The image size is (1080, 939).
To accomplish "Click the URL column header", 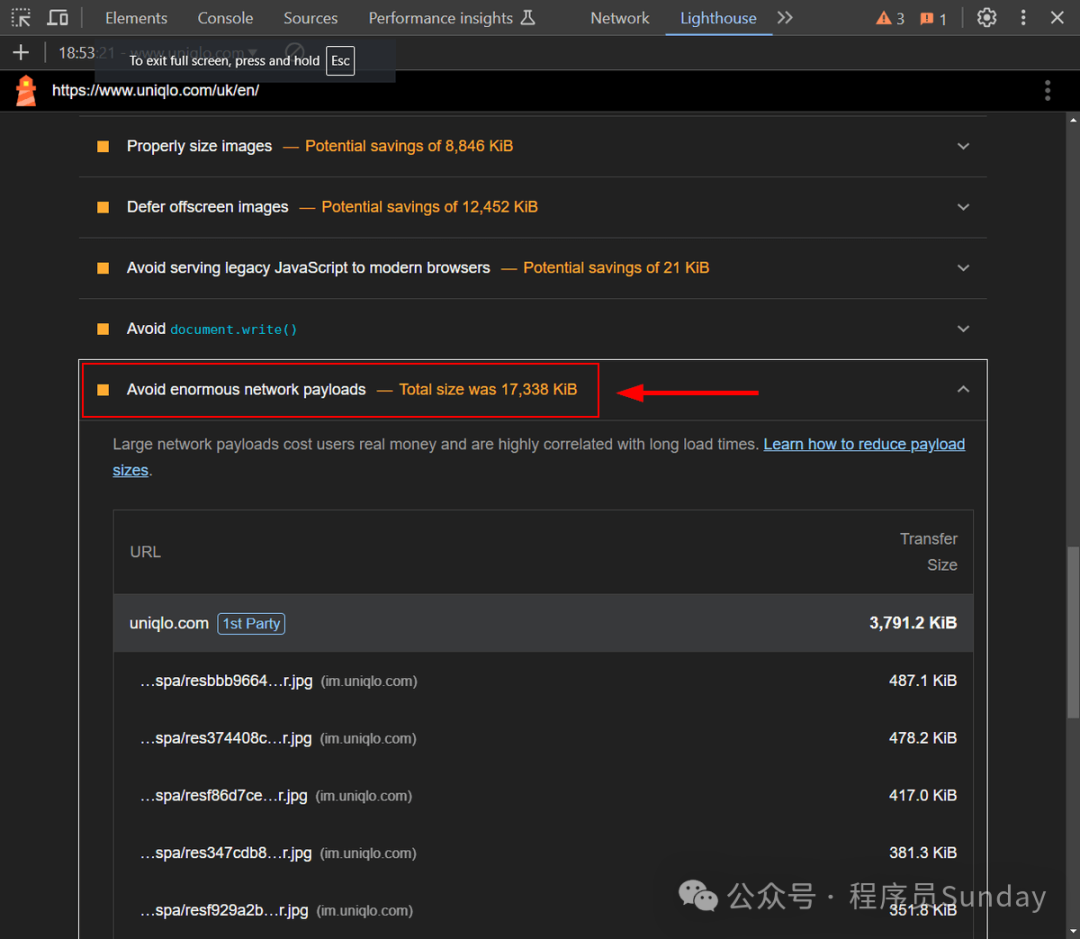I will [x=145, y=552].
